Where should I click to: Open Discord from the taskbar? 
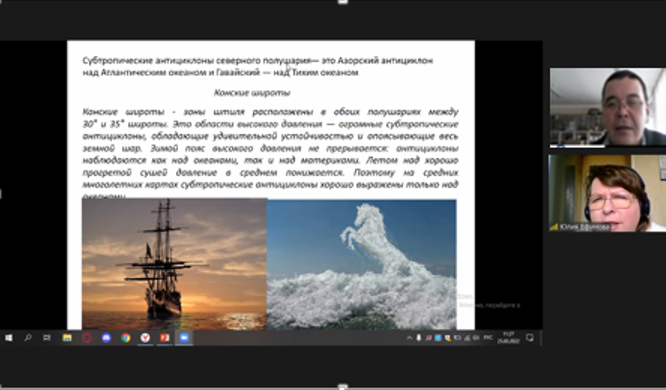(x=106, y=338)
